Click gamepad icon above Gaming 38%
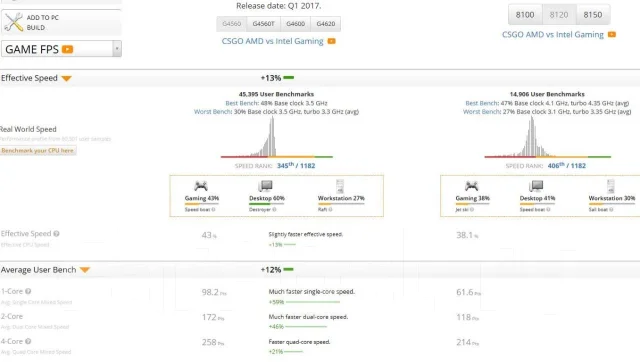The image size is (640, 362). pyautogui.click(x=471, y=186)
